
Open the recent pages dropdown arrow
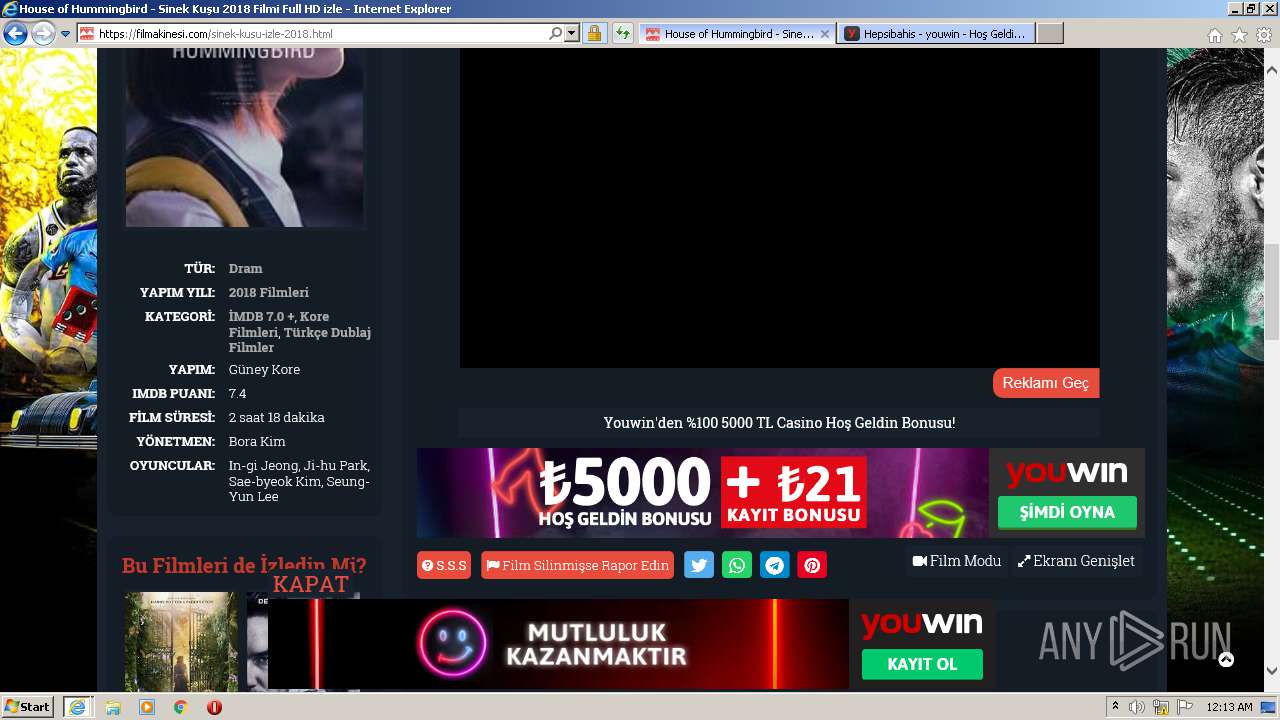65,34
